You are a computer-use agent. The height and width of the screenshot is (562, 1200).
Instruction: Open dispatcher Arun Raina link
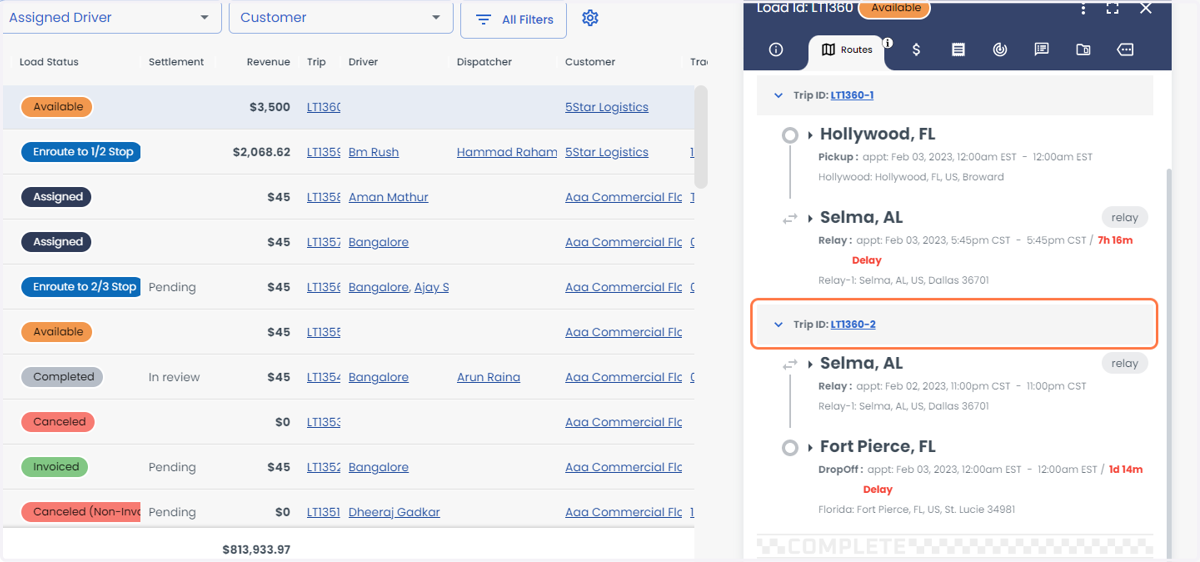coord(488,378)
